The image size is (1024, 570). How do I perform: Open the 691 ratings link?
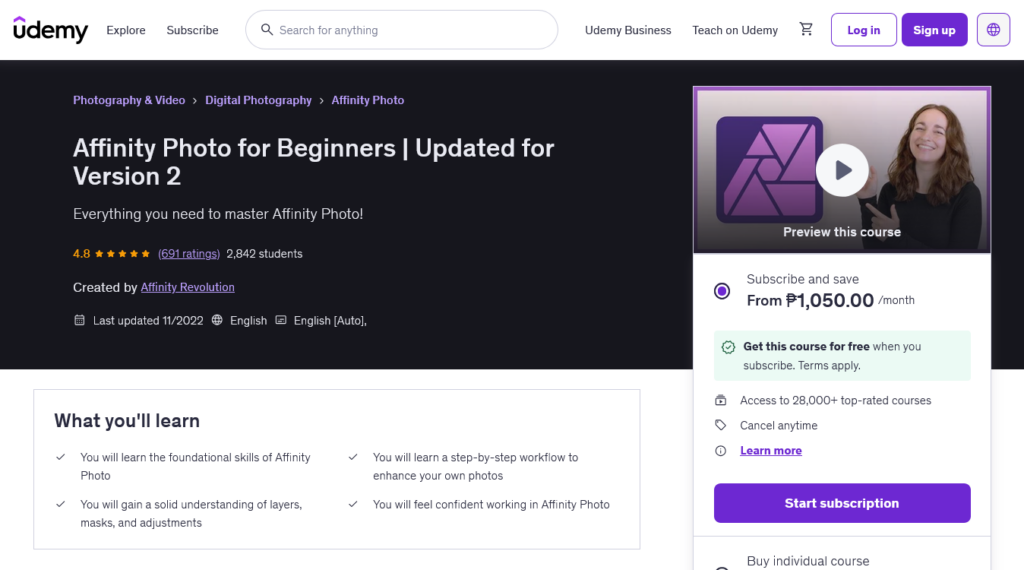pyautogui.click(x=189, y=254)
